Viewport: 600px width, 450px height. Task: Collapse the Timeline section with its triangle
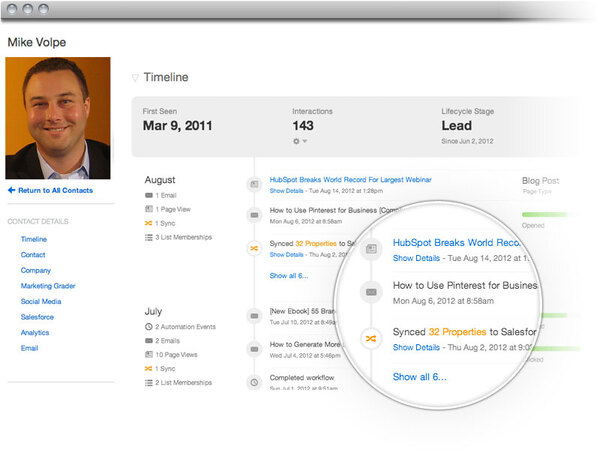coord(135,77)
